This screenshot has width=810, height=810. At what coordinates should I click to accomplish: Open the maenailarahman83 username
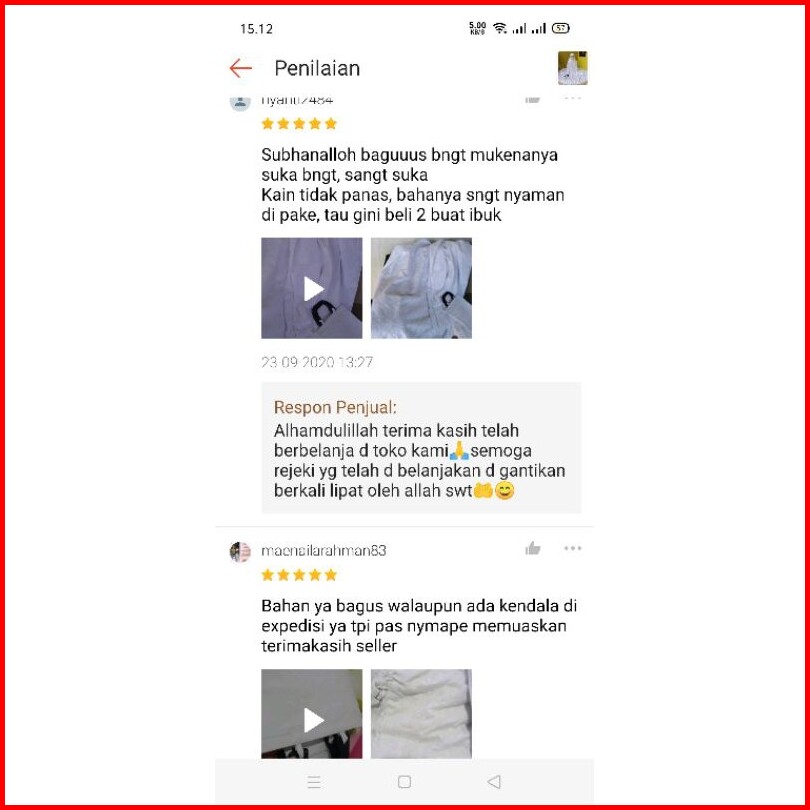[323, 551]
